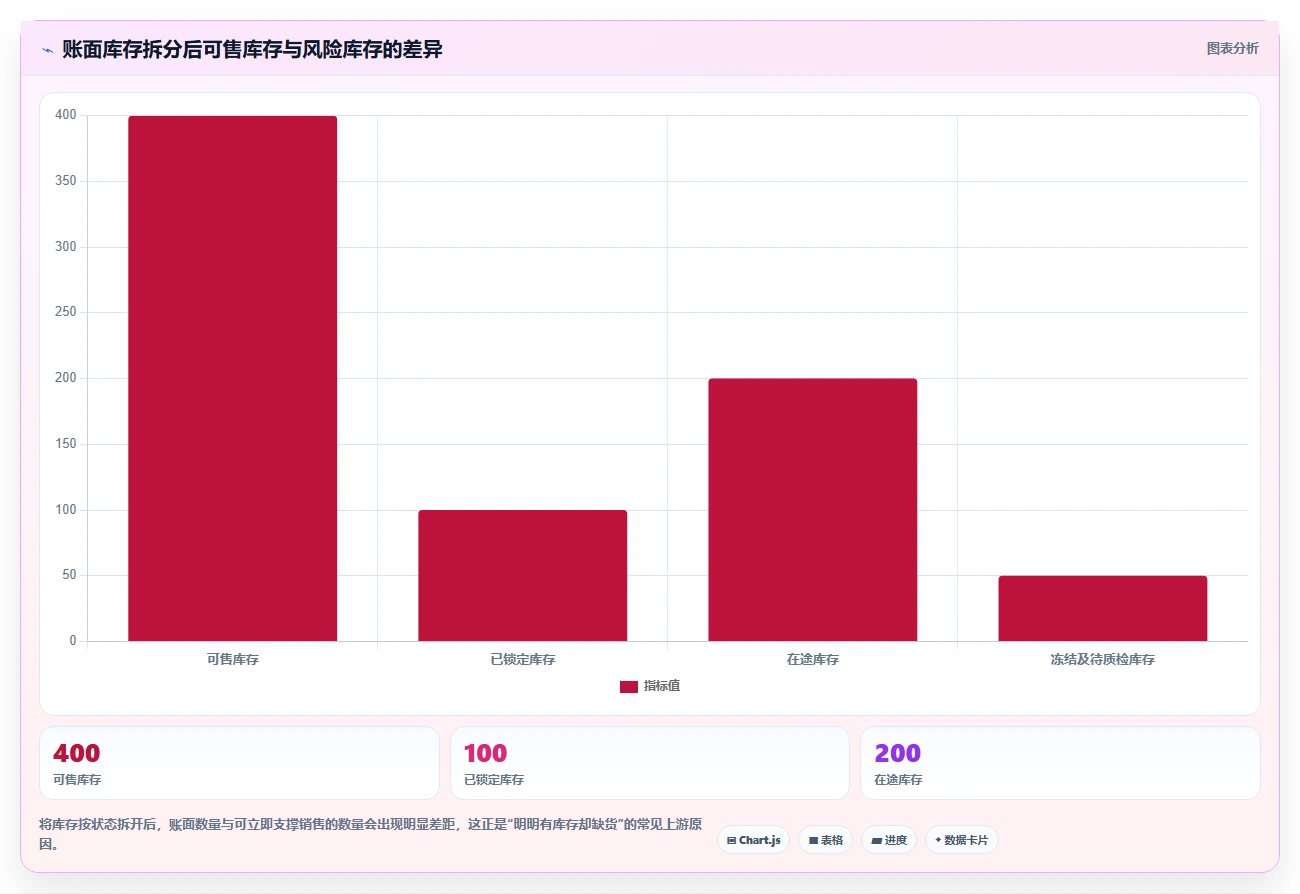Screen dimensions: 1300x894
Task: Click the 已锁定库存 x-axis label
Action: click(522, 660)
